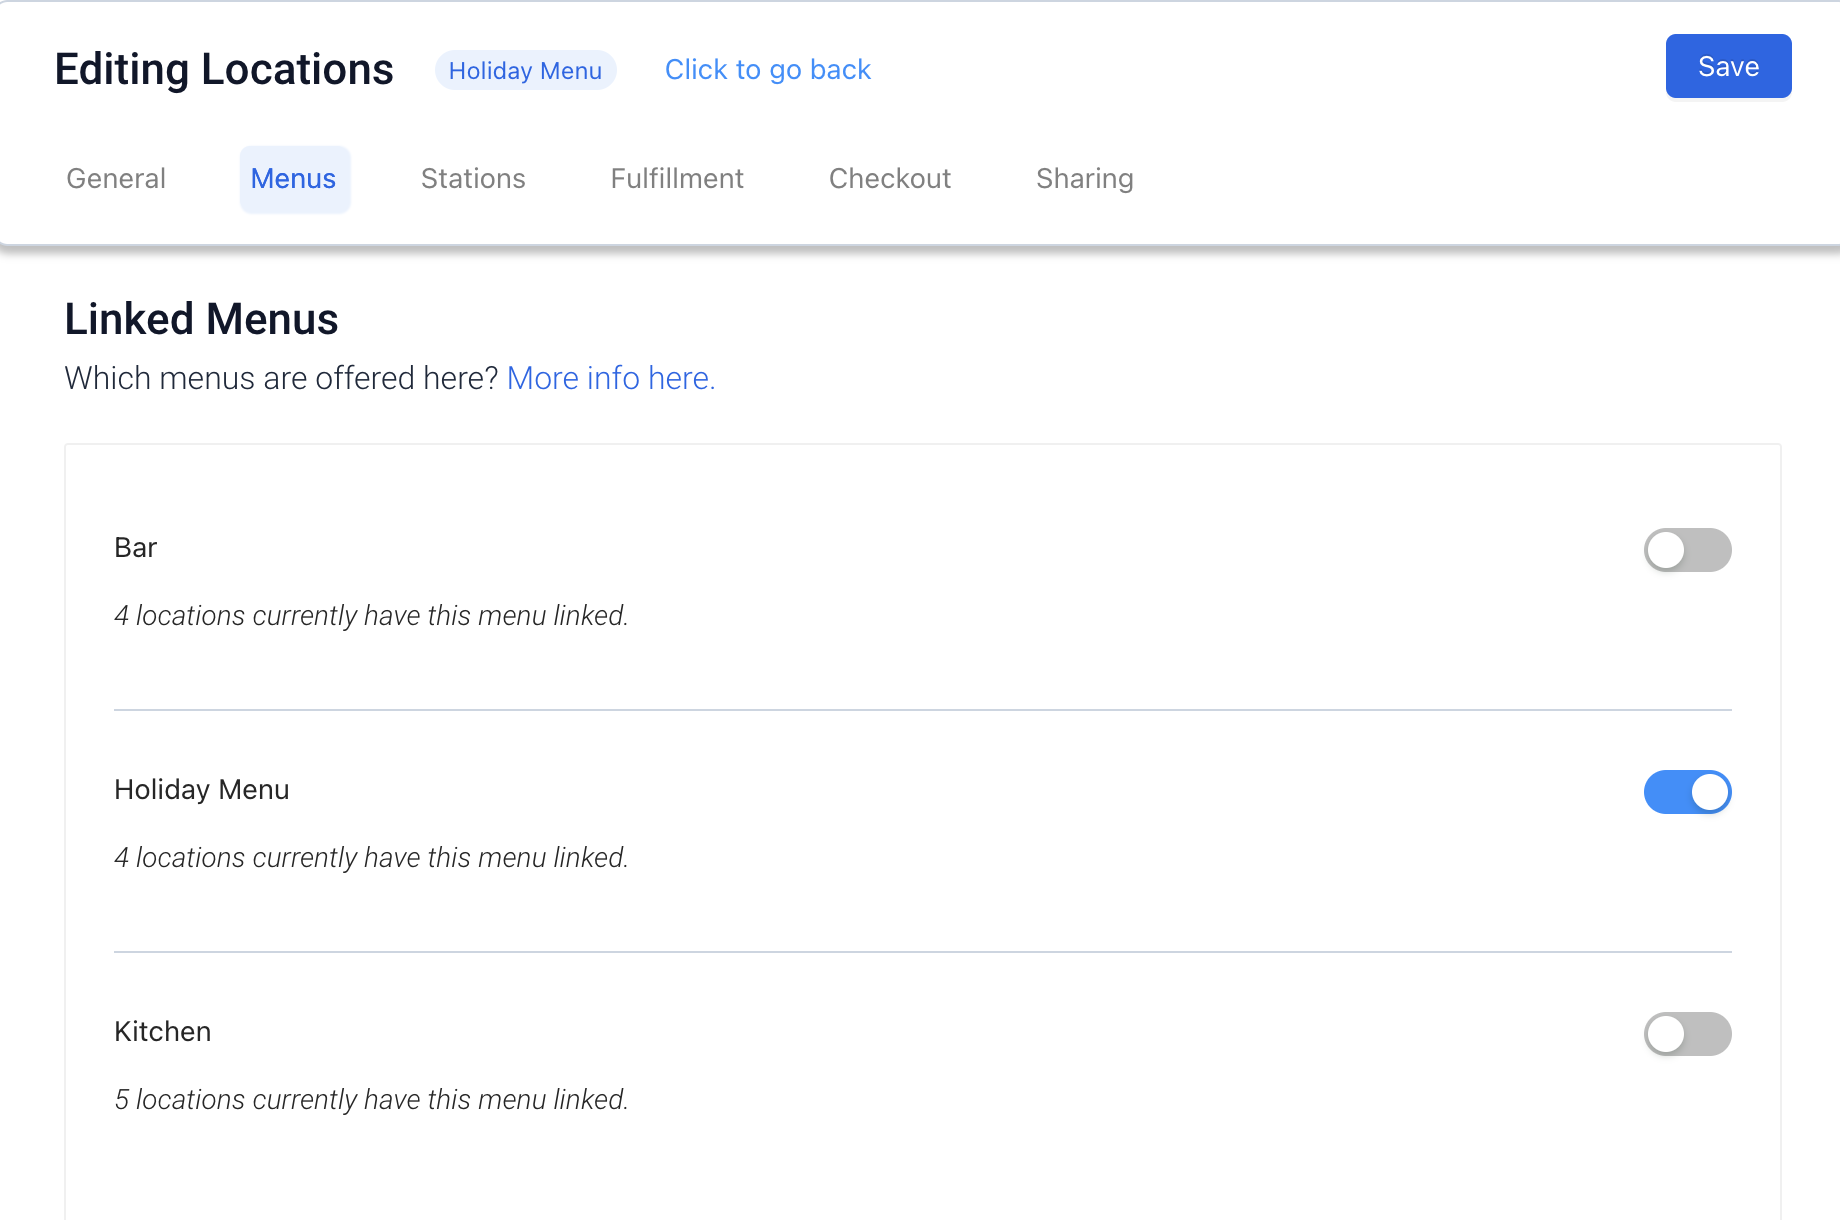Click the Holiday Menu badge in header

525,70
